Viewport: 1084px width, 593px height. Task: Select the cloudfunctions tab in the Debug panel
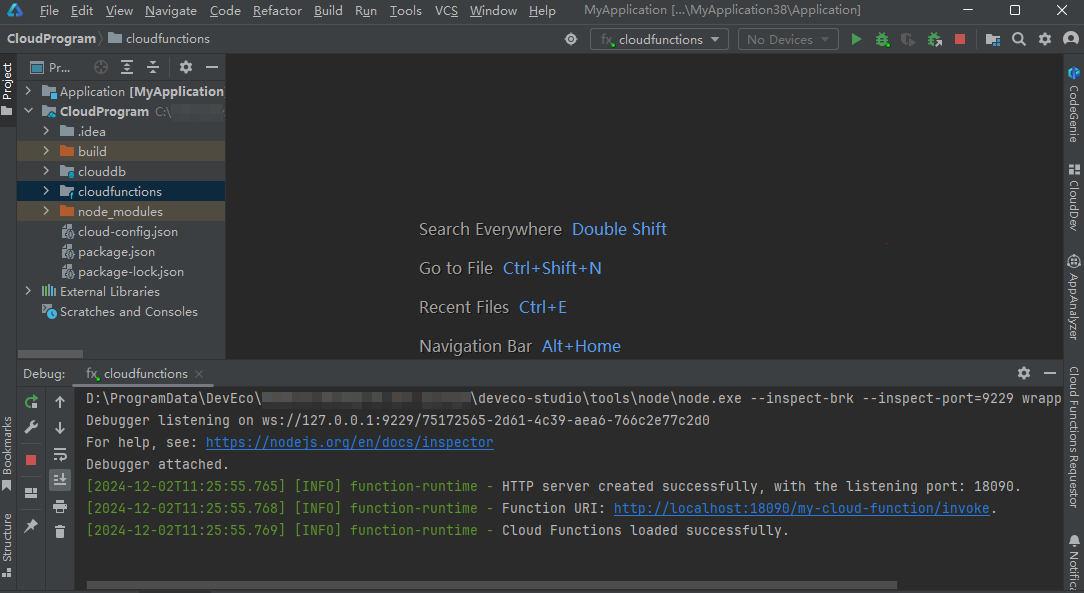pos(145,373)
